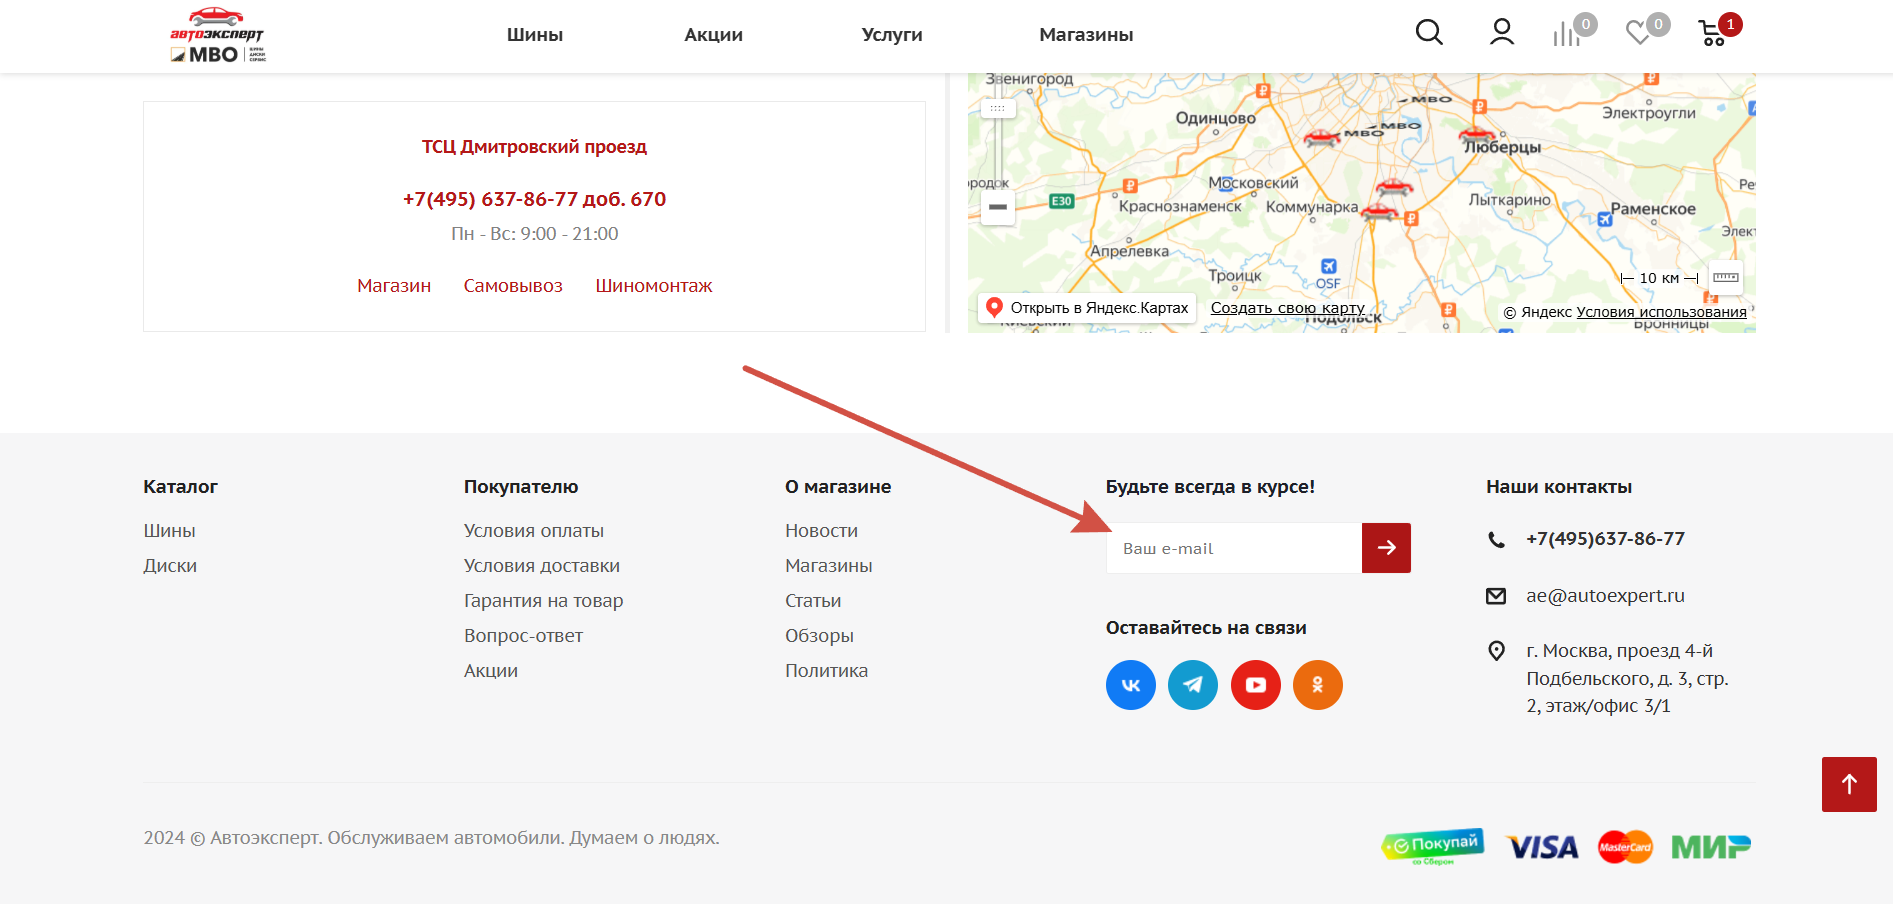
Task: Open the Новости footer link
Action: [822, 531]
